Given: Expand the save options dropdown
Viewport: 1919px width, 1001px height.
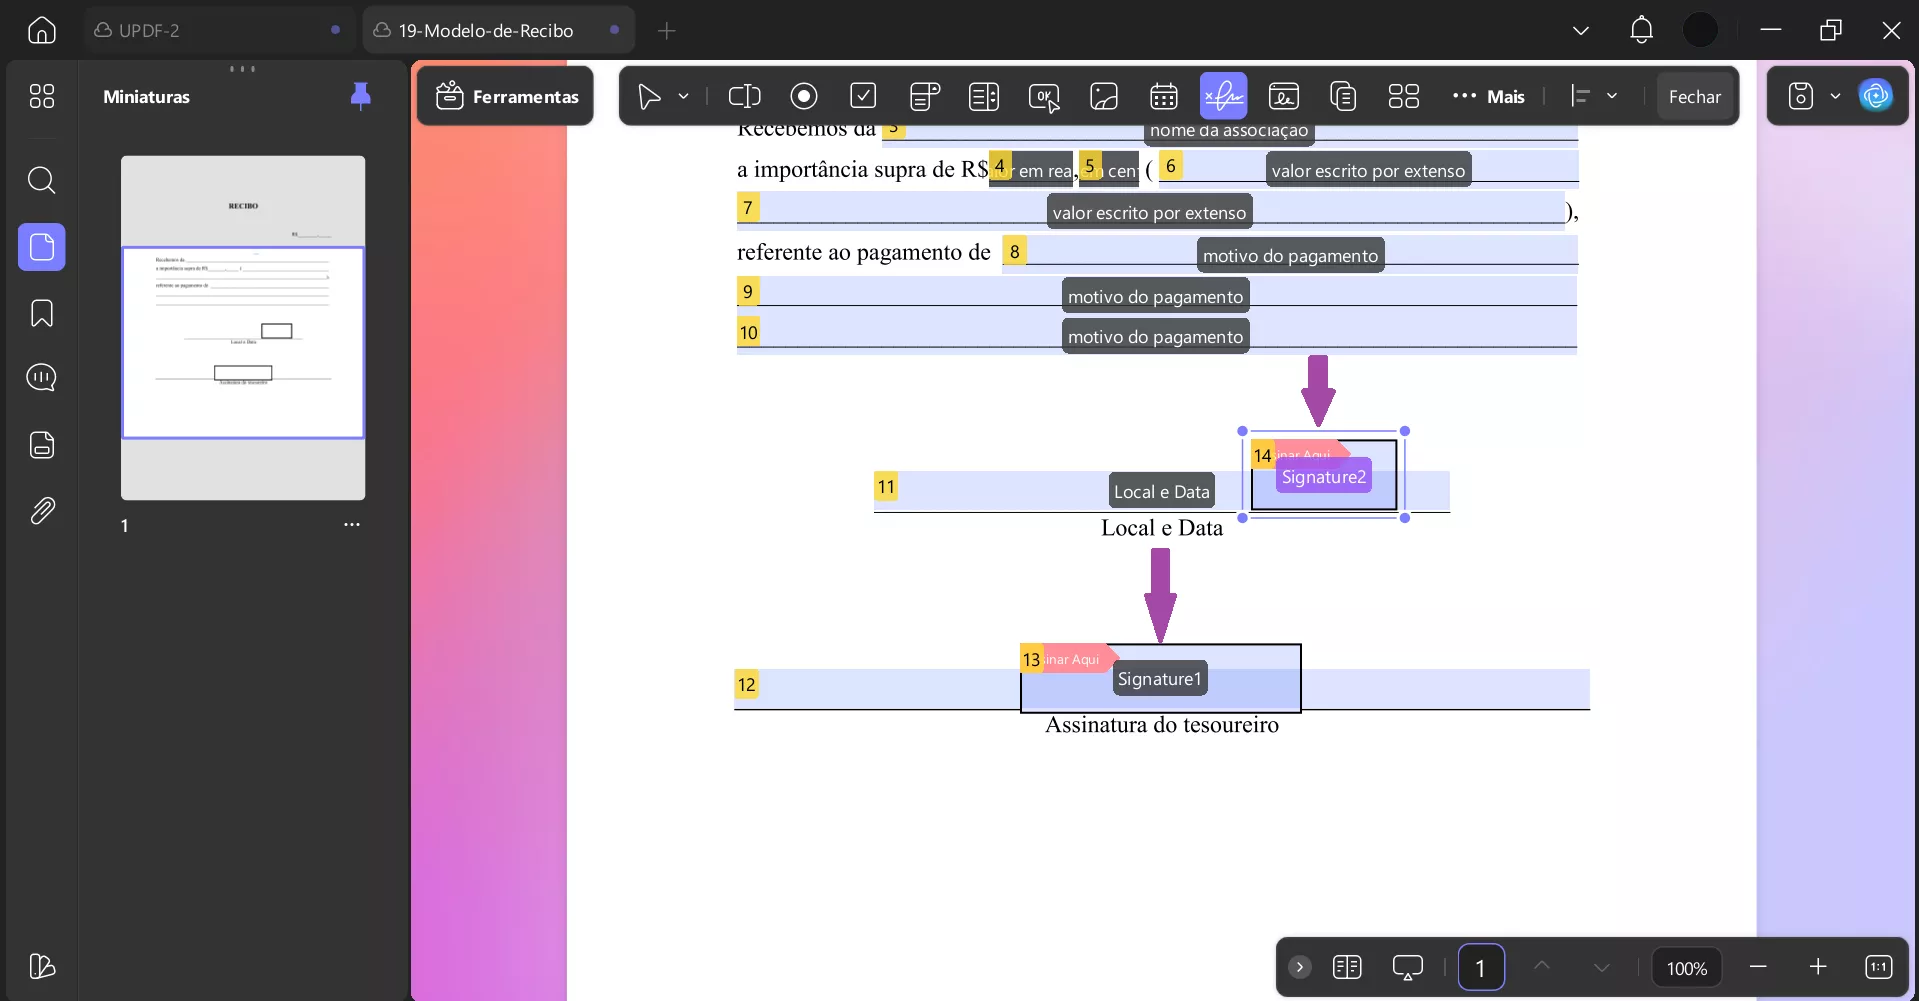Looking at the screenshot, I should click(x=1835, y=97).
